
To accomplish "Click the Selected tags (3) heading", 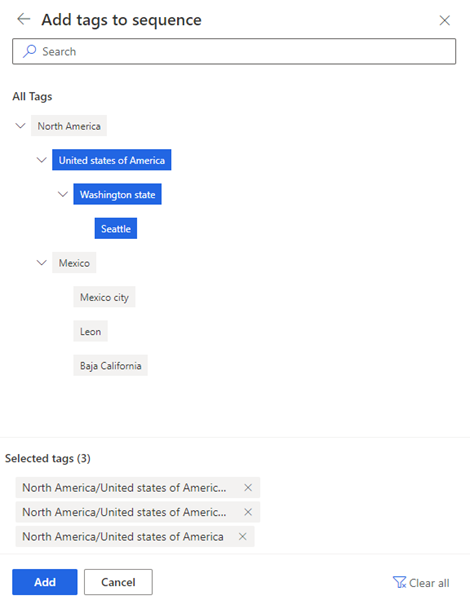I will tap(48, 458).
